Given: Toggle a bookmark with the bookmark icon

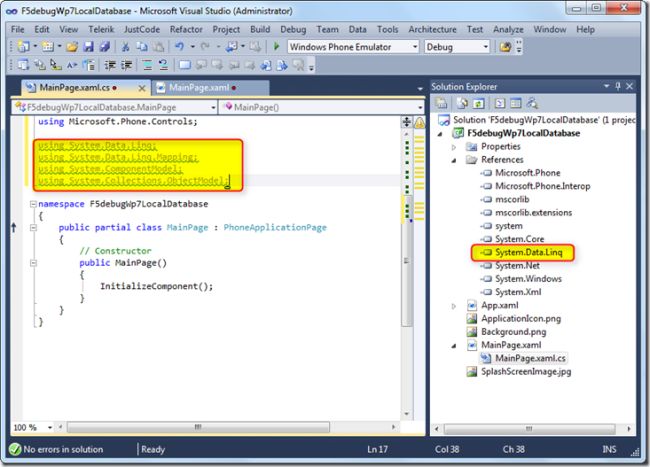Looking at the screenshot, I should 184,65.
